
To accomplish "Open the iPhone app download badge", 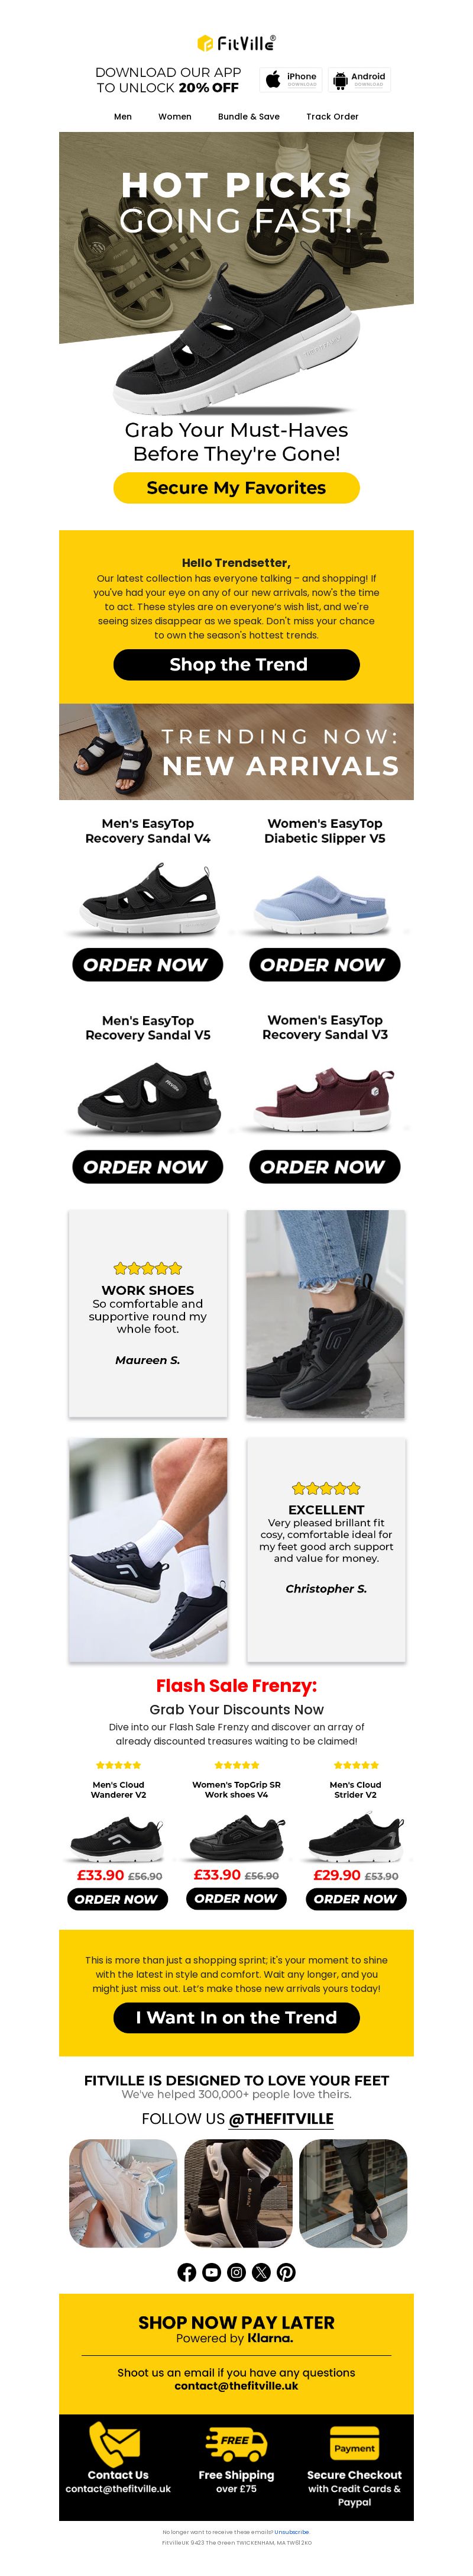I will [x=291, y=80].
